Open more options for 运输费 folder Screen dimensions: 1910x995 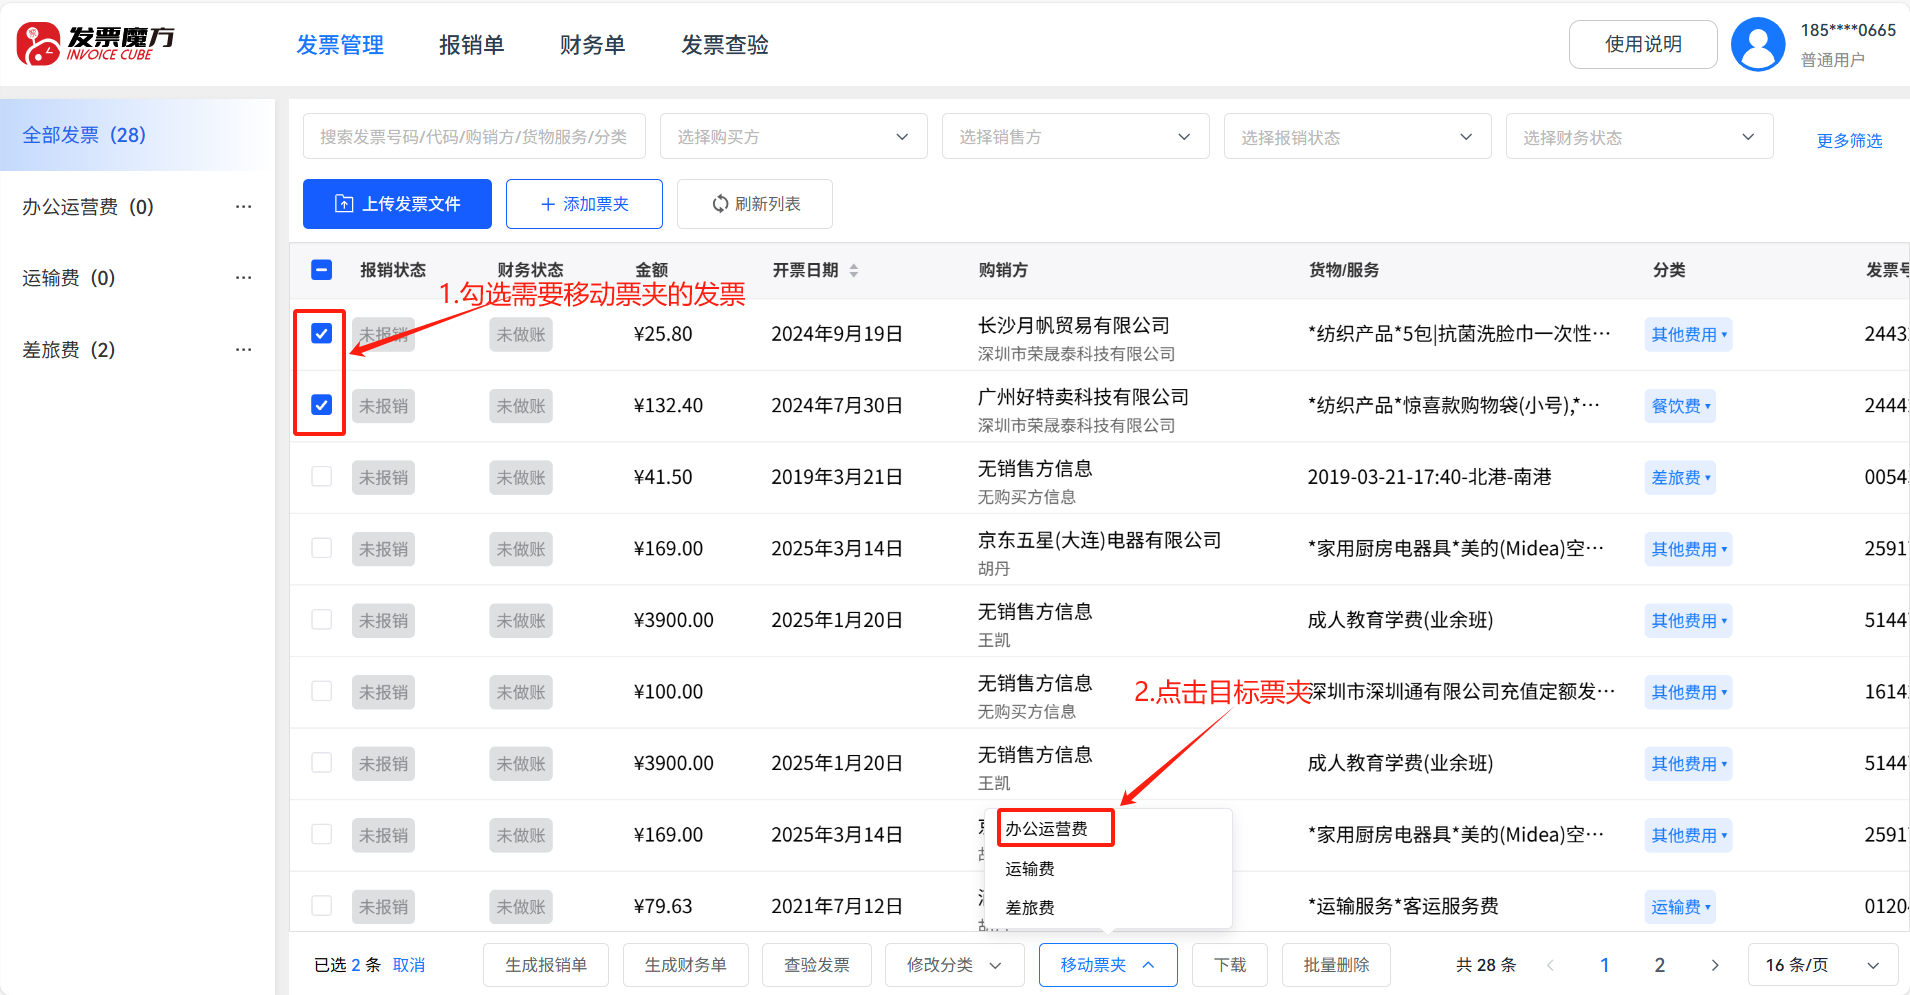pyautogui.click(x=243, y=278)
